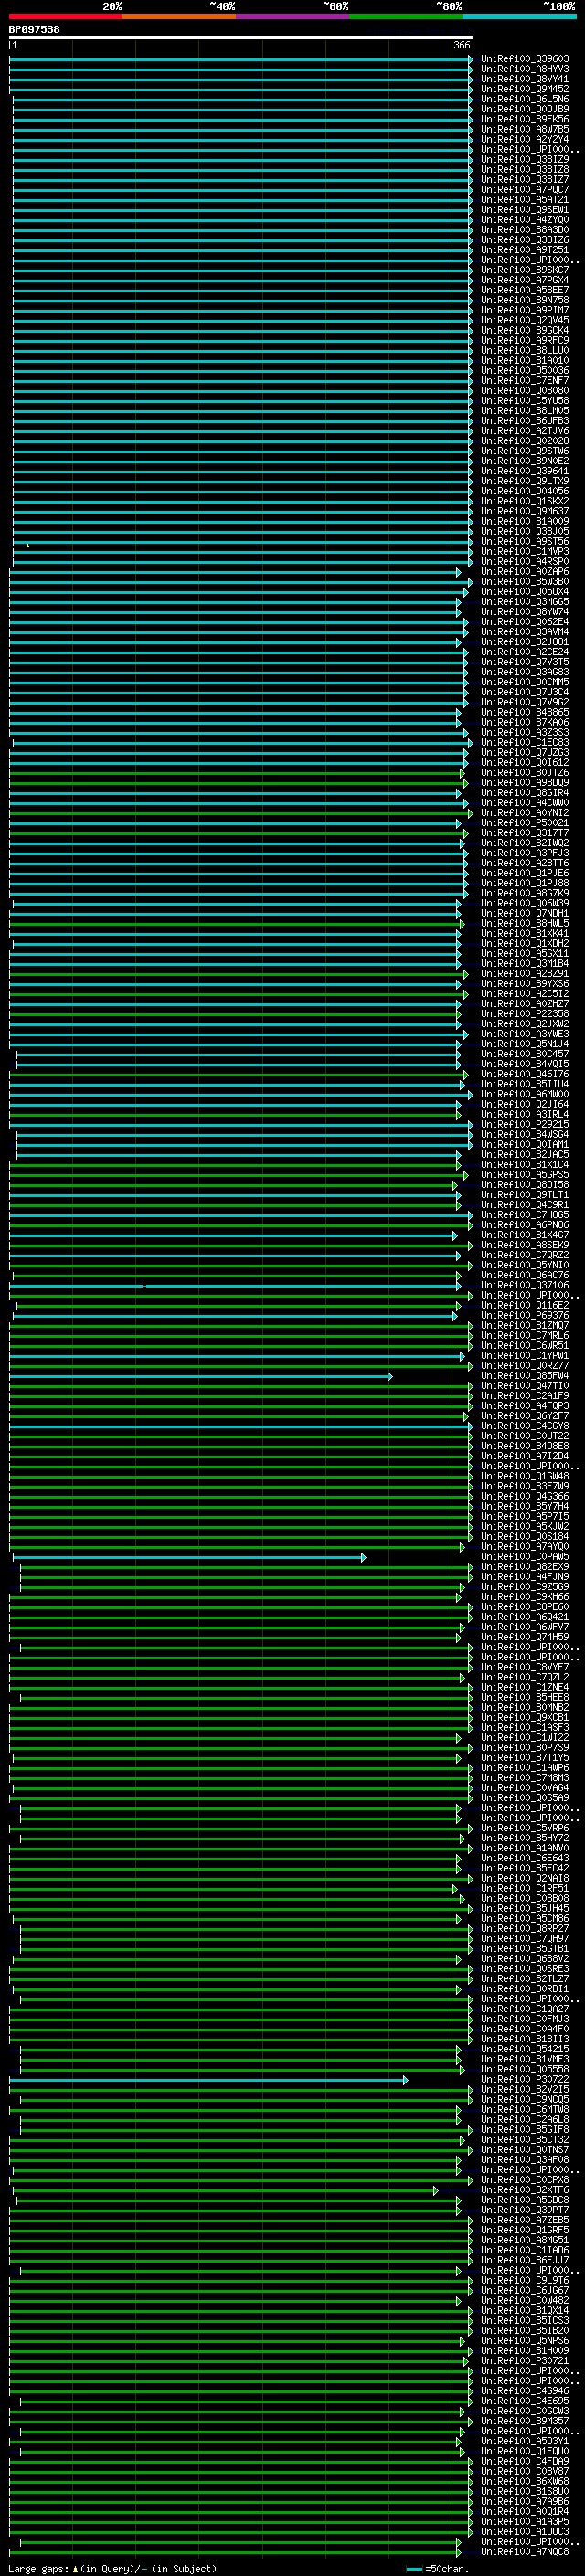The image size is (585, 2576).
Task: Select hit label UniRef100_P29215
Action: point(525,1125)
